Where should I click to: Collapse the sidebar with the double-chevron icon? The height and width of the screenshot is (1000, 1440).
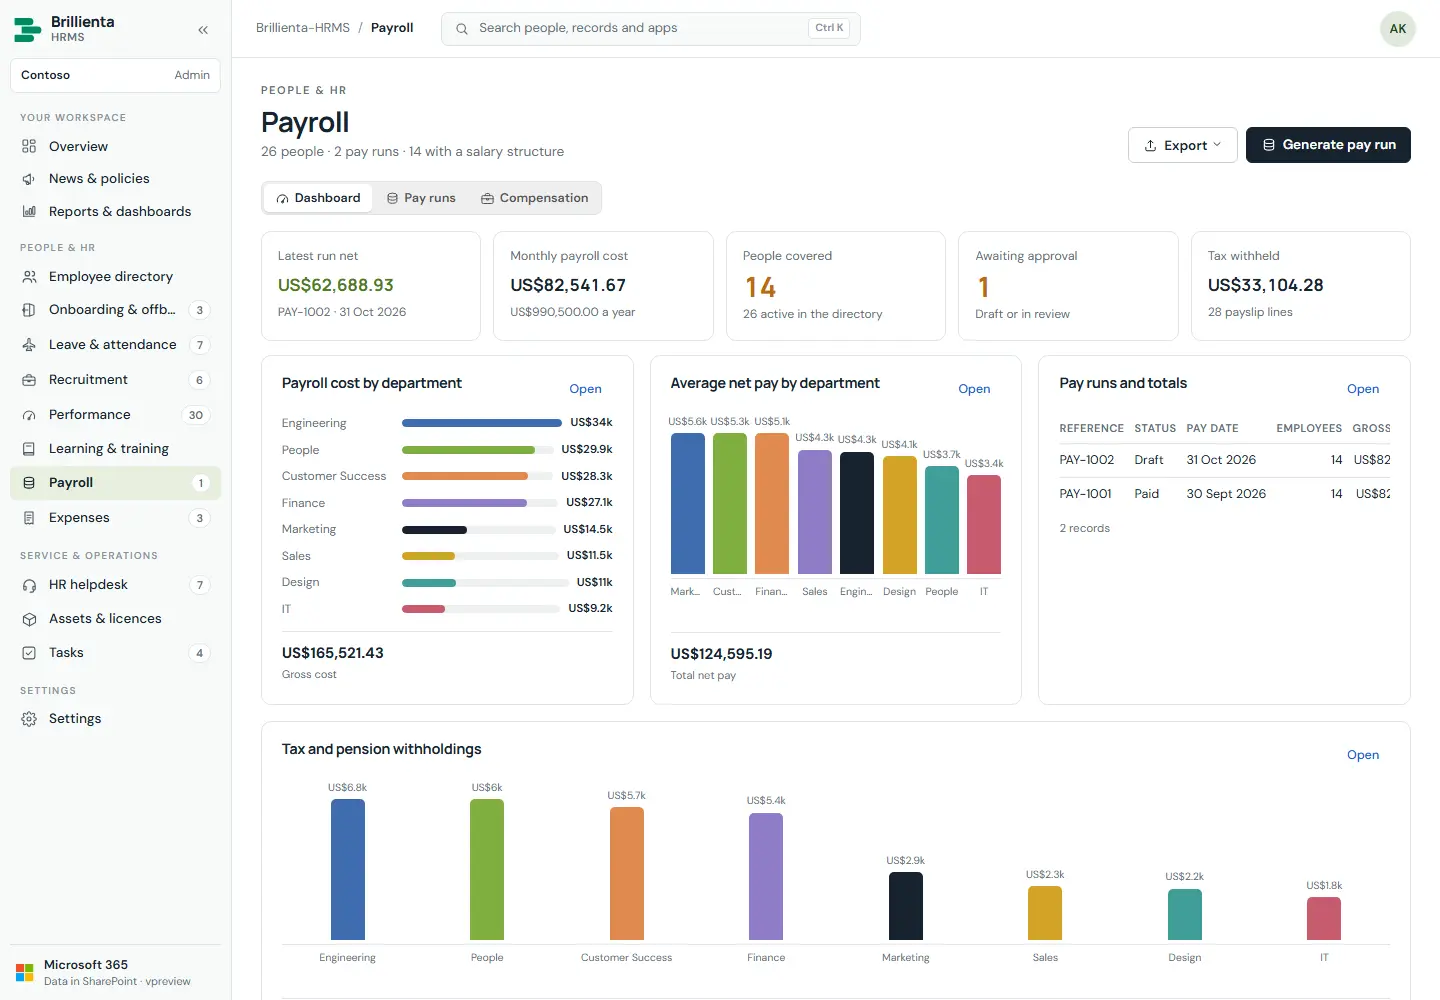point(203,30)
